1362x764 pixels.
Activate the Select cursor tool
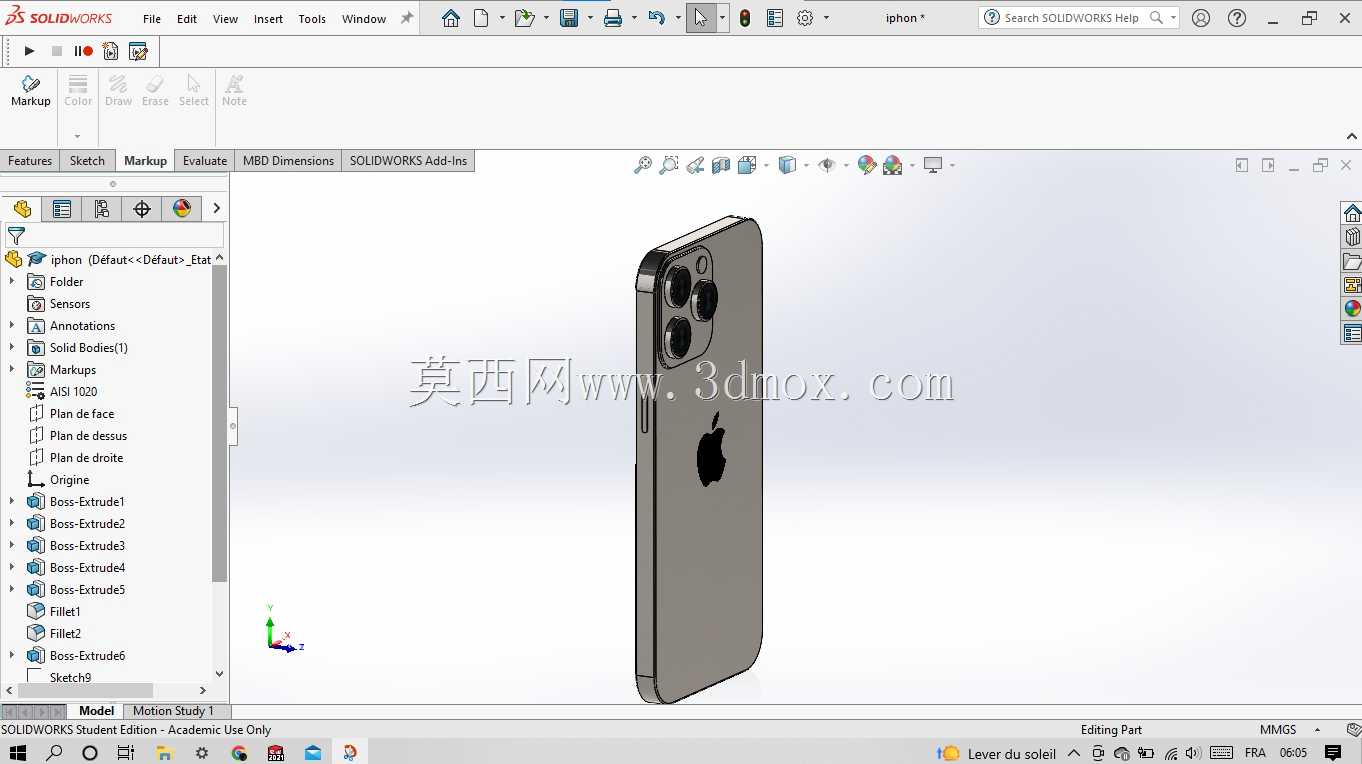pyautogui.click(x=701, y=18)
